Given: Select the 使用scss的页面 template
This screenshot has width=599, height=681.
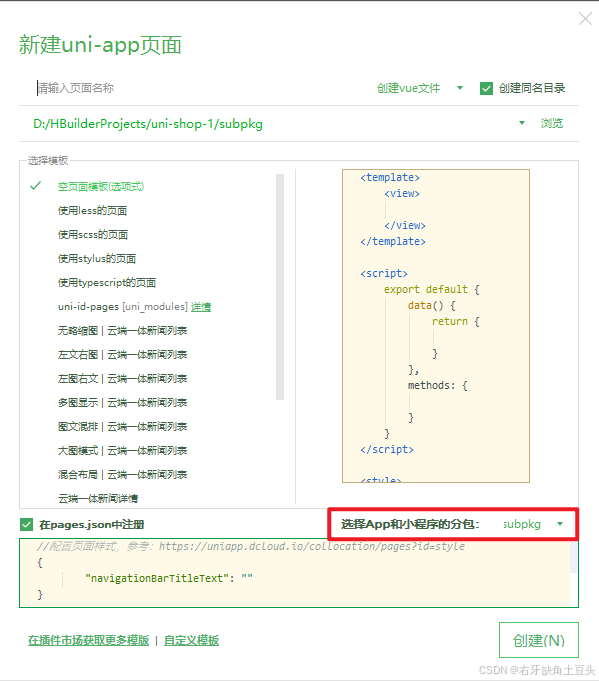Looking at the screenshot, I should pos(93,235).
